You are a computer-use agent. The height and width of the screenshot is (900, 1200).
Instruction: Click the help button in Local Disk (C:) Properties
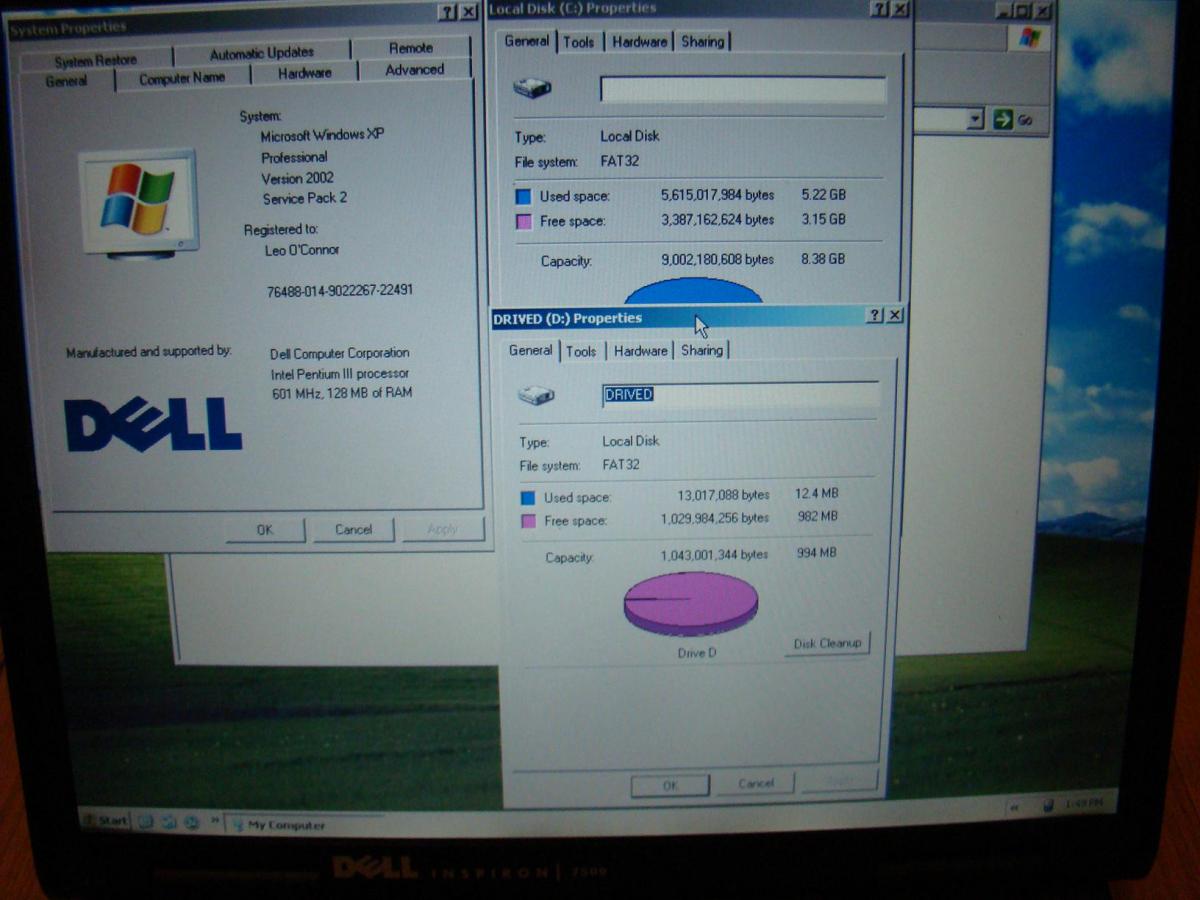tap(879, 9)
